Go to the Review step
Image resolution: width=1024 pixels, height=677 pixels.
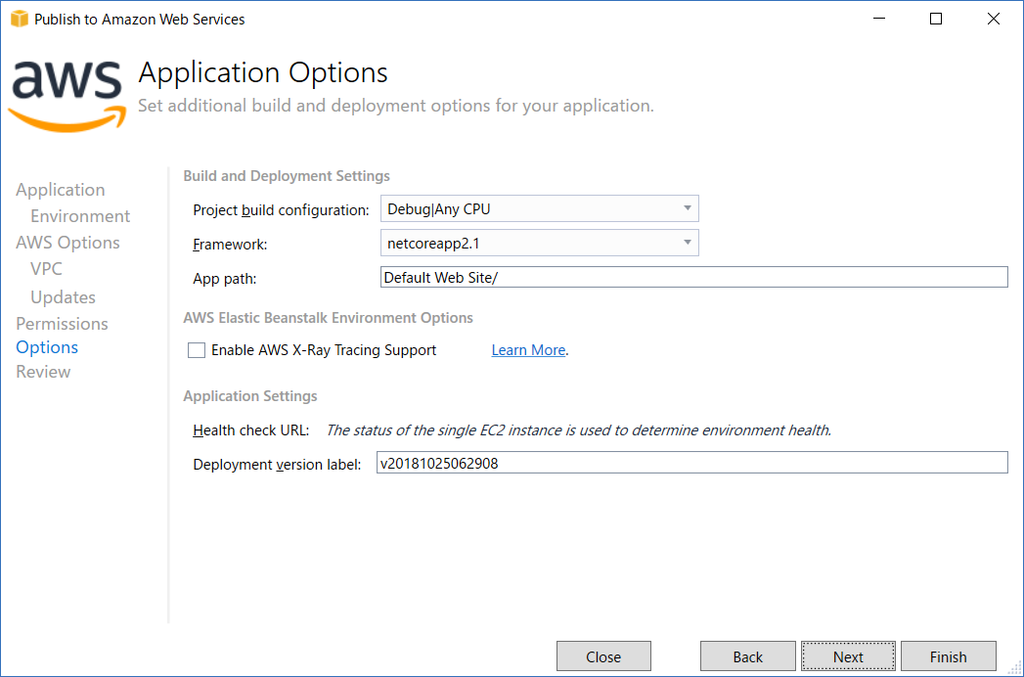tap(43, 372)
